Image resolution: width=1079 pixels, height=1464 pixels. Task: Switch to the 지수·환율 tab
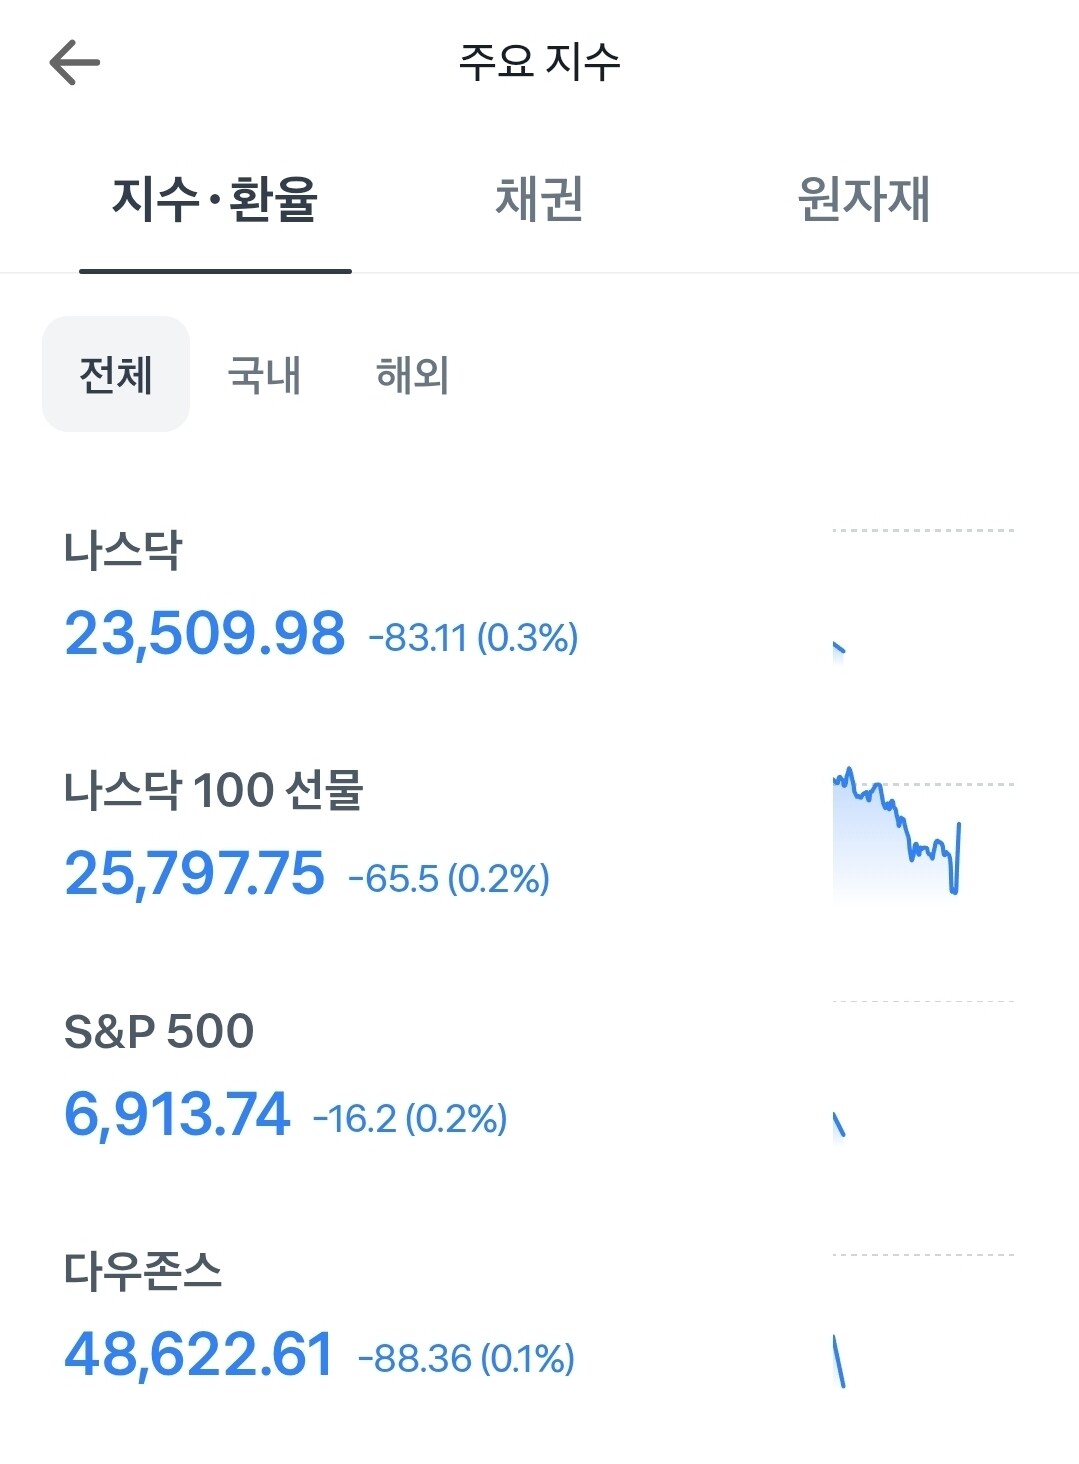click(215, 199)
